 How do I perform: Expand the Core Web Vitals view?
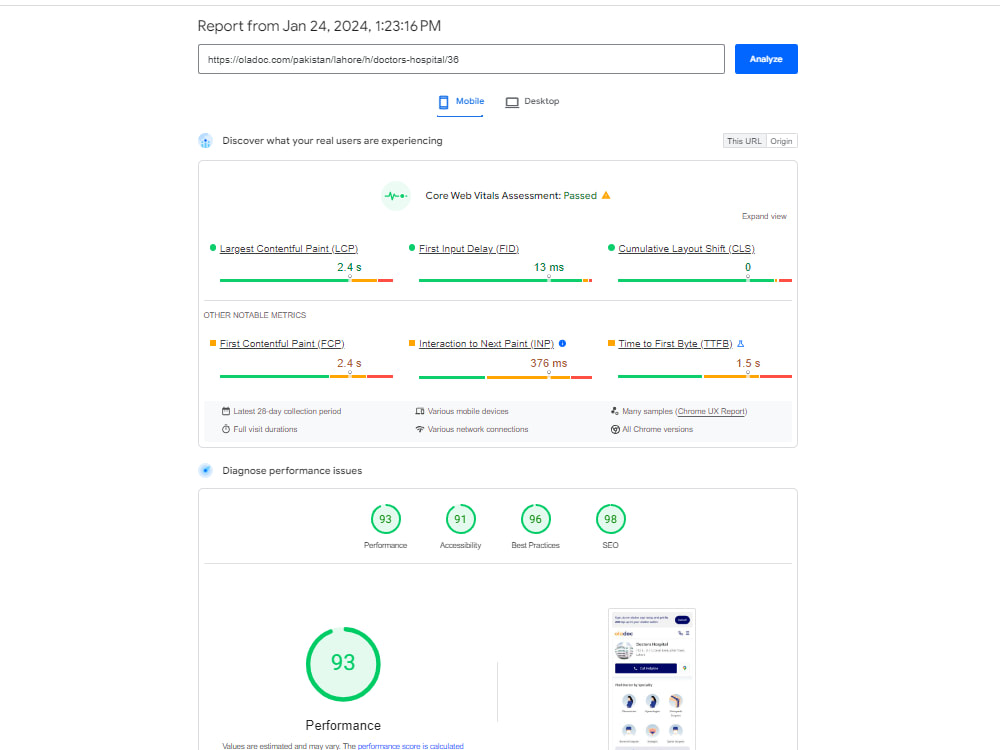pyautogui.click(x=764, y=216)
